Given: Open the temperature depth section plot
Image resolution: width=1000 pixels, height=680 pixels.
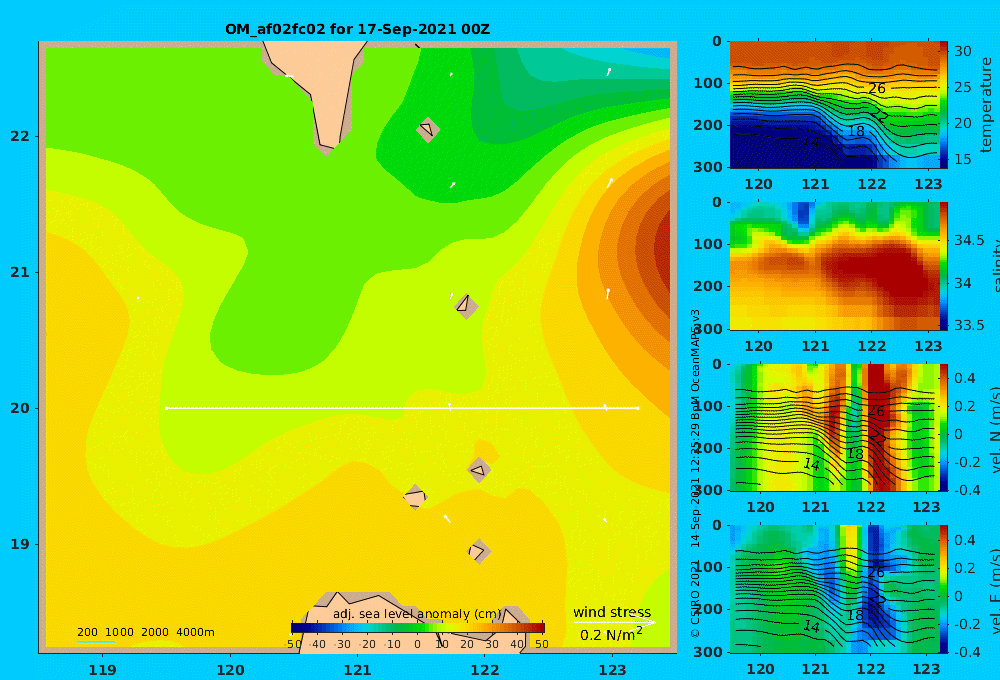Looking at the screenshot, I should [x=834, y=105].
